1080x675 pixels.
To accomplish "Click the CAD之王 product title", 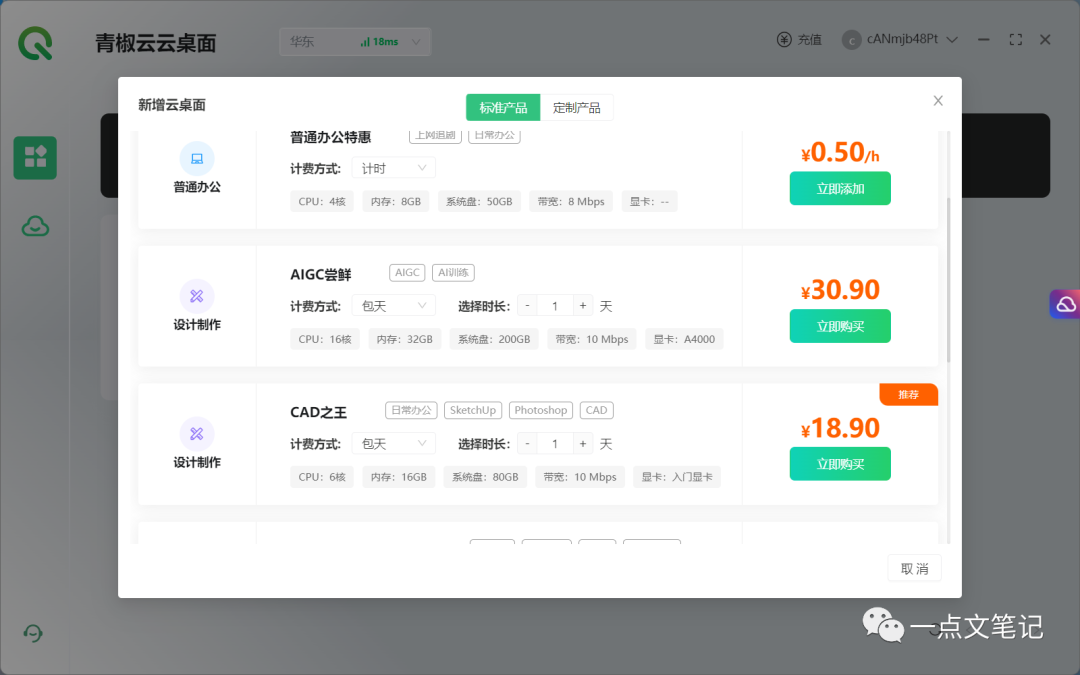I will (x=318, y=412).
